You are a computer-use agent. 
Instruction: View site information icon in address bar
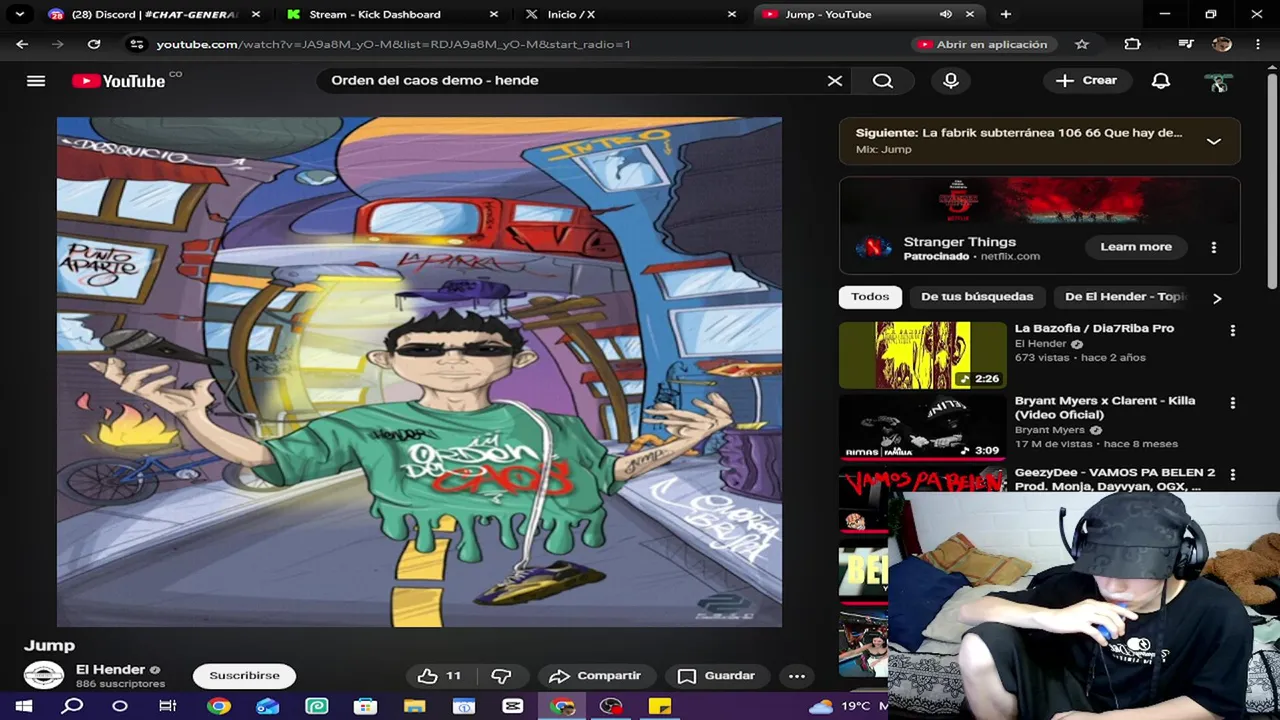[x=137, y=44]
